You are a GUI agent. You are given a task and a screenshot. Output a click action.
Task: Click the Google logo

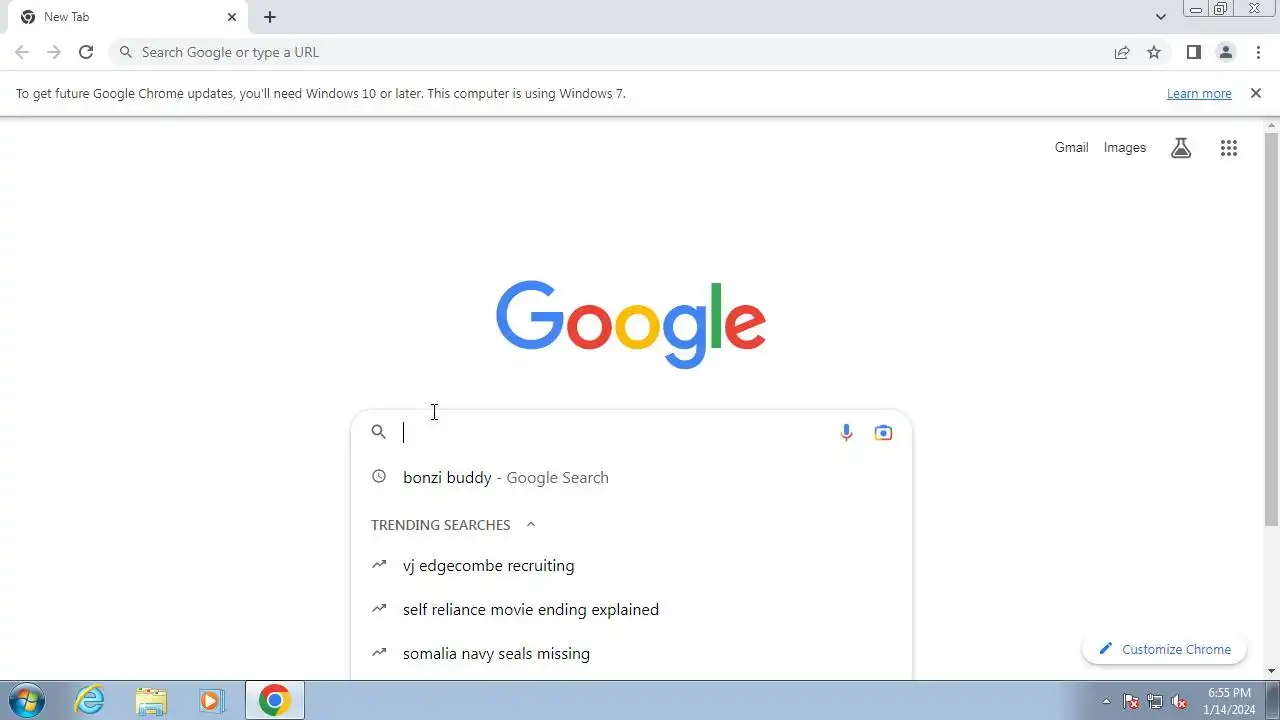(x=631, y=324)
